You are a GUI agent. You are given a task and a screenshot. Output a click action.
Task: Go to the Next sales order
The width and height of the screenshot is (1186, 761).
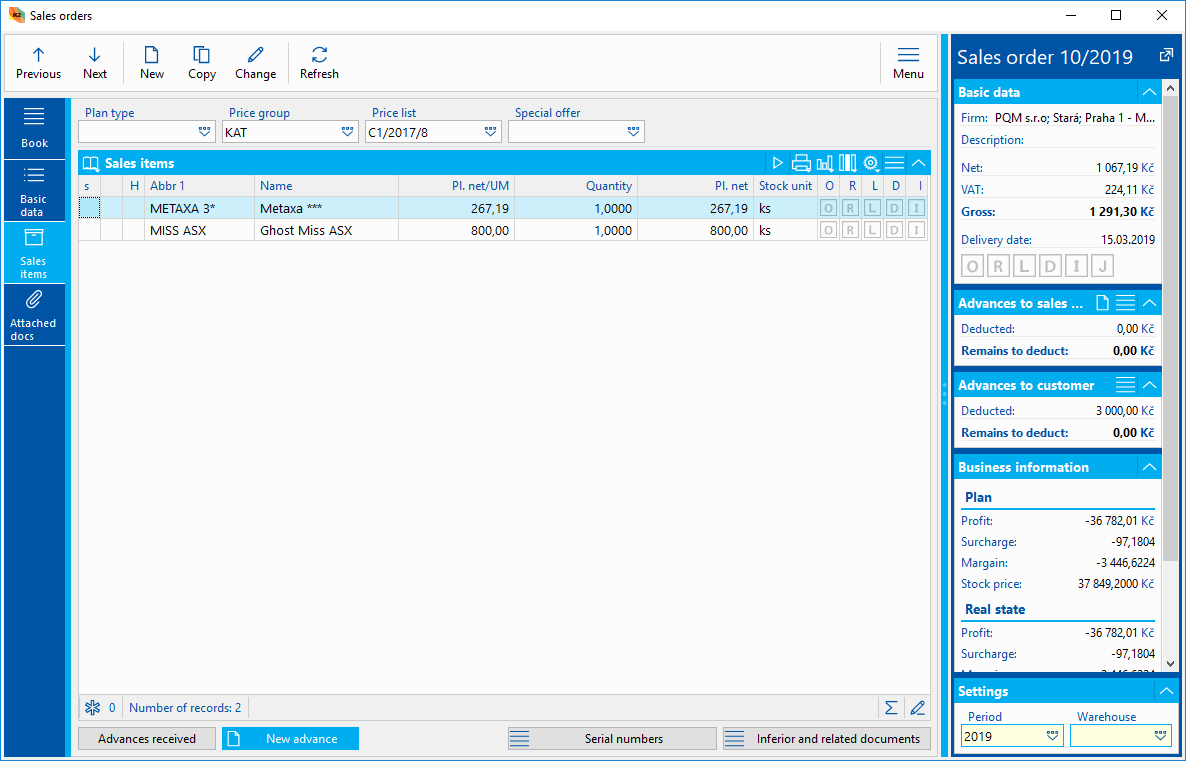[95, 64]
